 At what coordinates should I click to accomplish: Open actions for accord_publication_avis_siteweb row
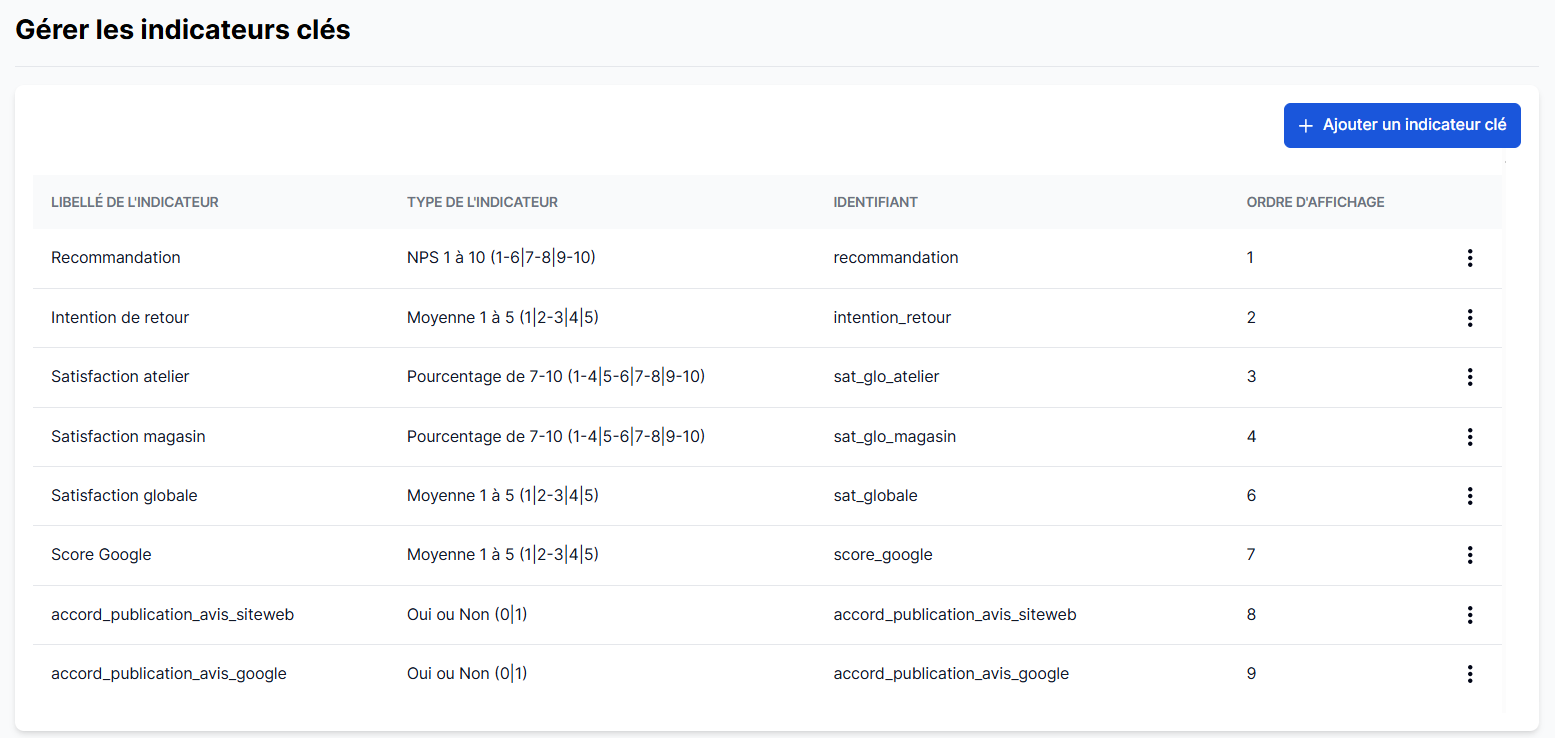[1469, 615]
